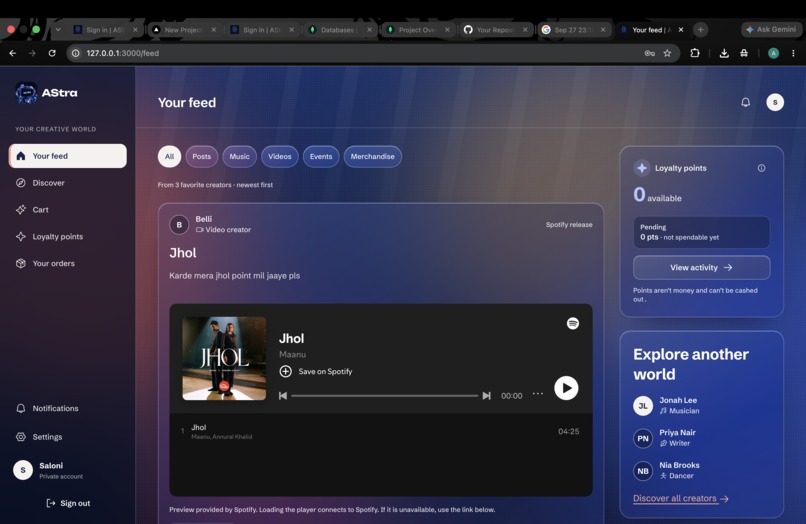Click the Chrome profile avatar A
Viewport: 806px width, 524px height.
pos(773,53)
